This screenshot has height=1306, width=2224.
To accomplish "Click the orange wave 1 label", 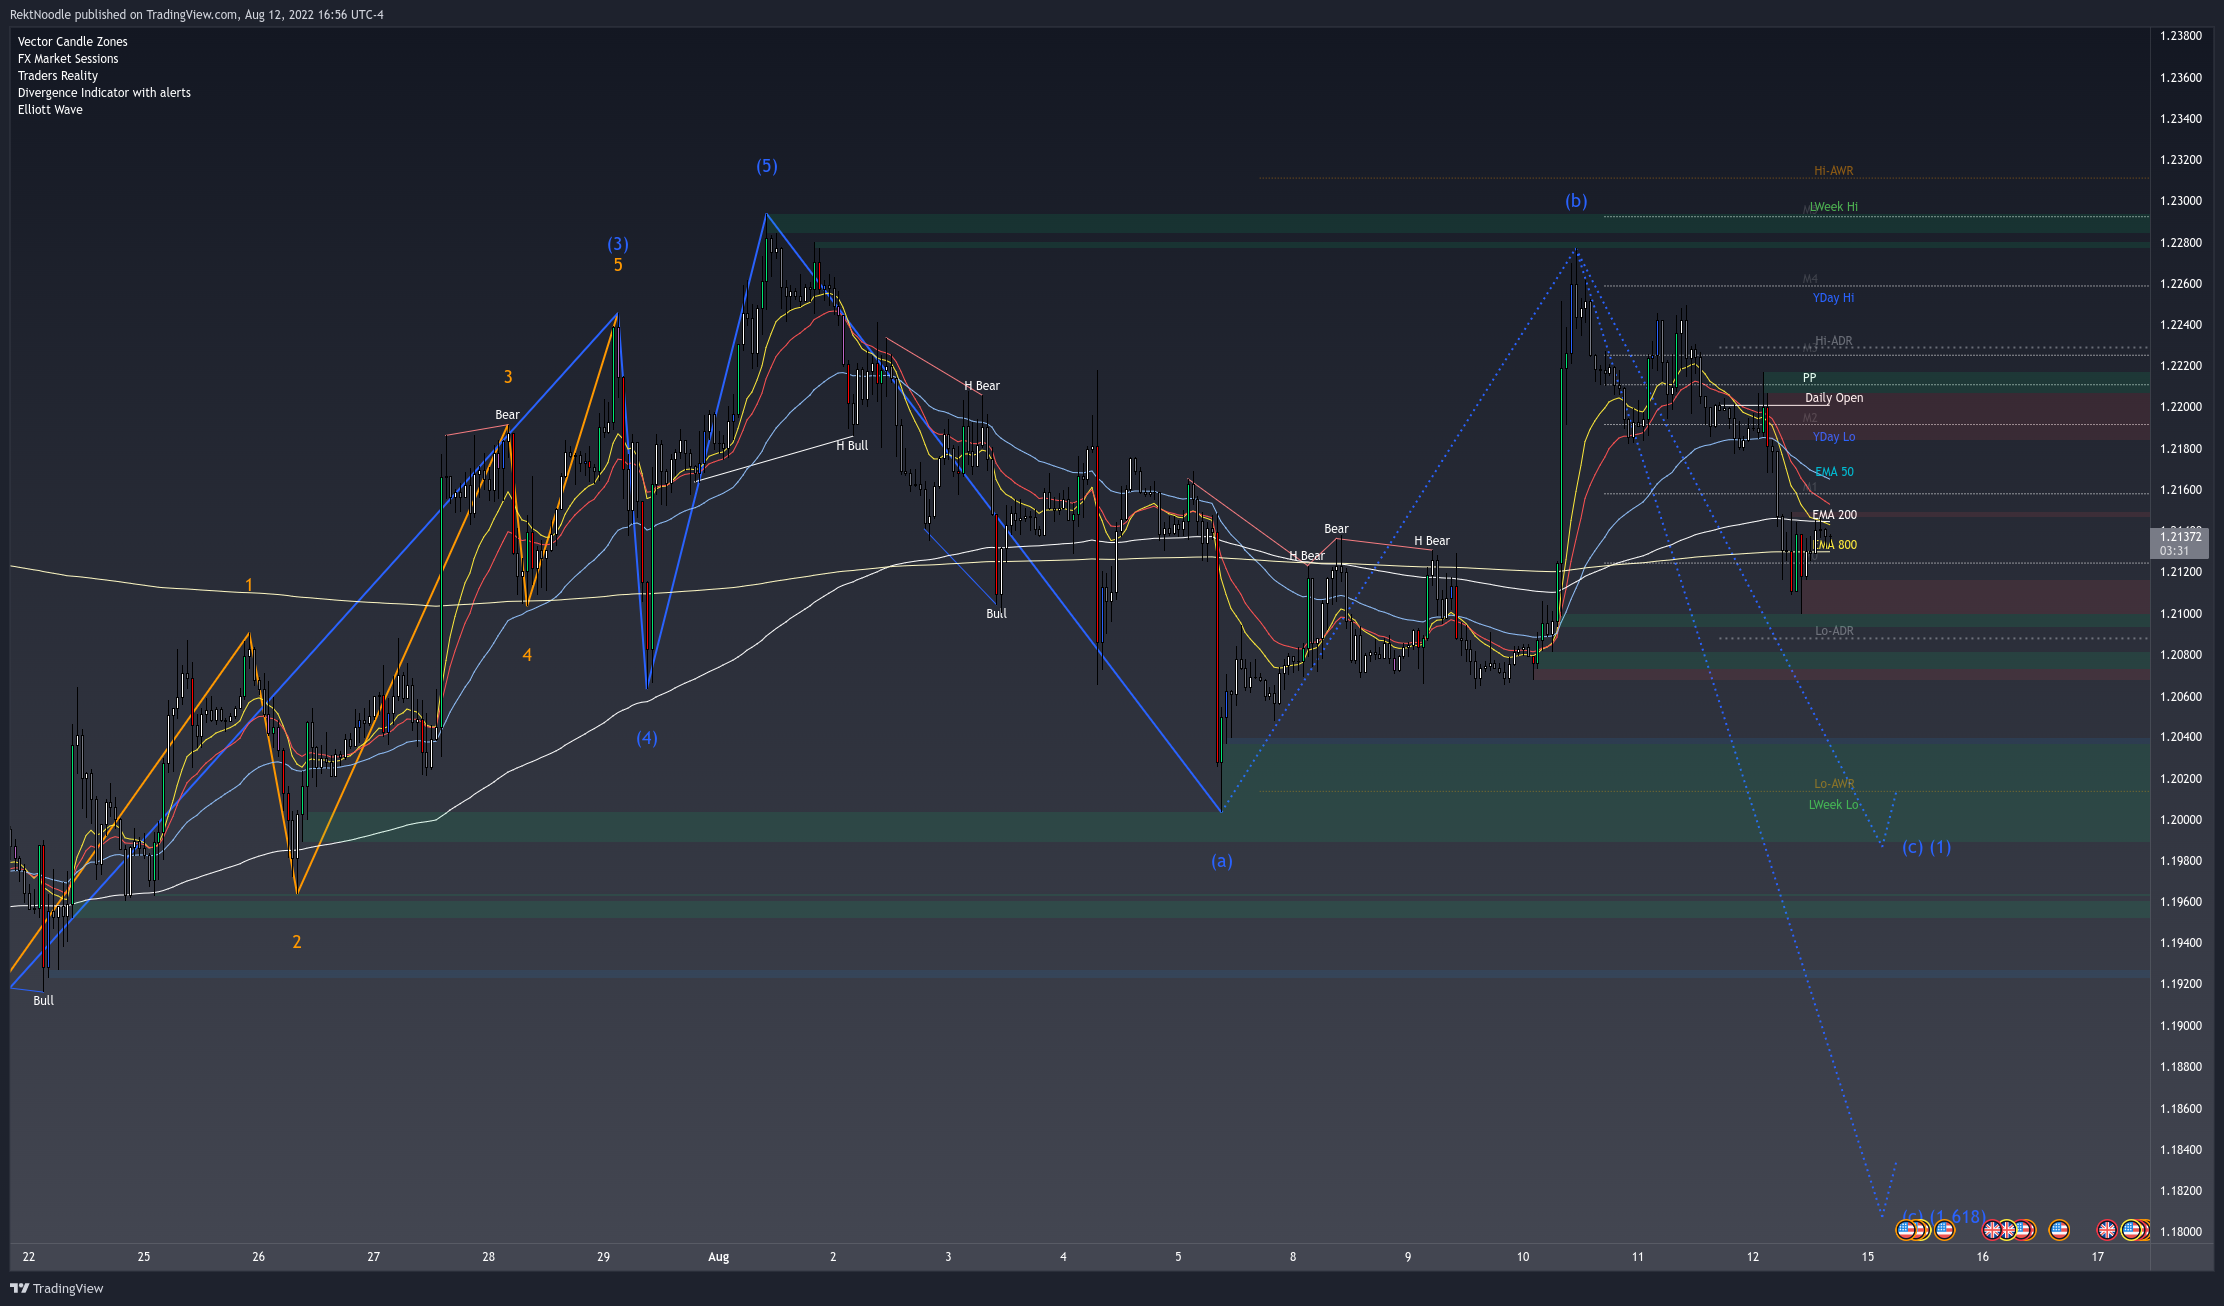I will coord(249,585).
